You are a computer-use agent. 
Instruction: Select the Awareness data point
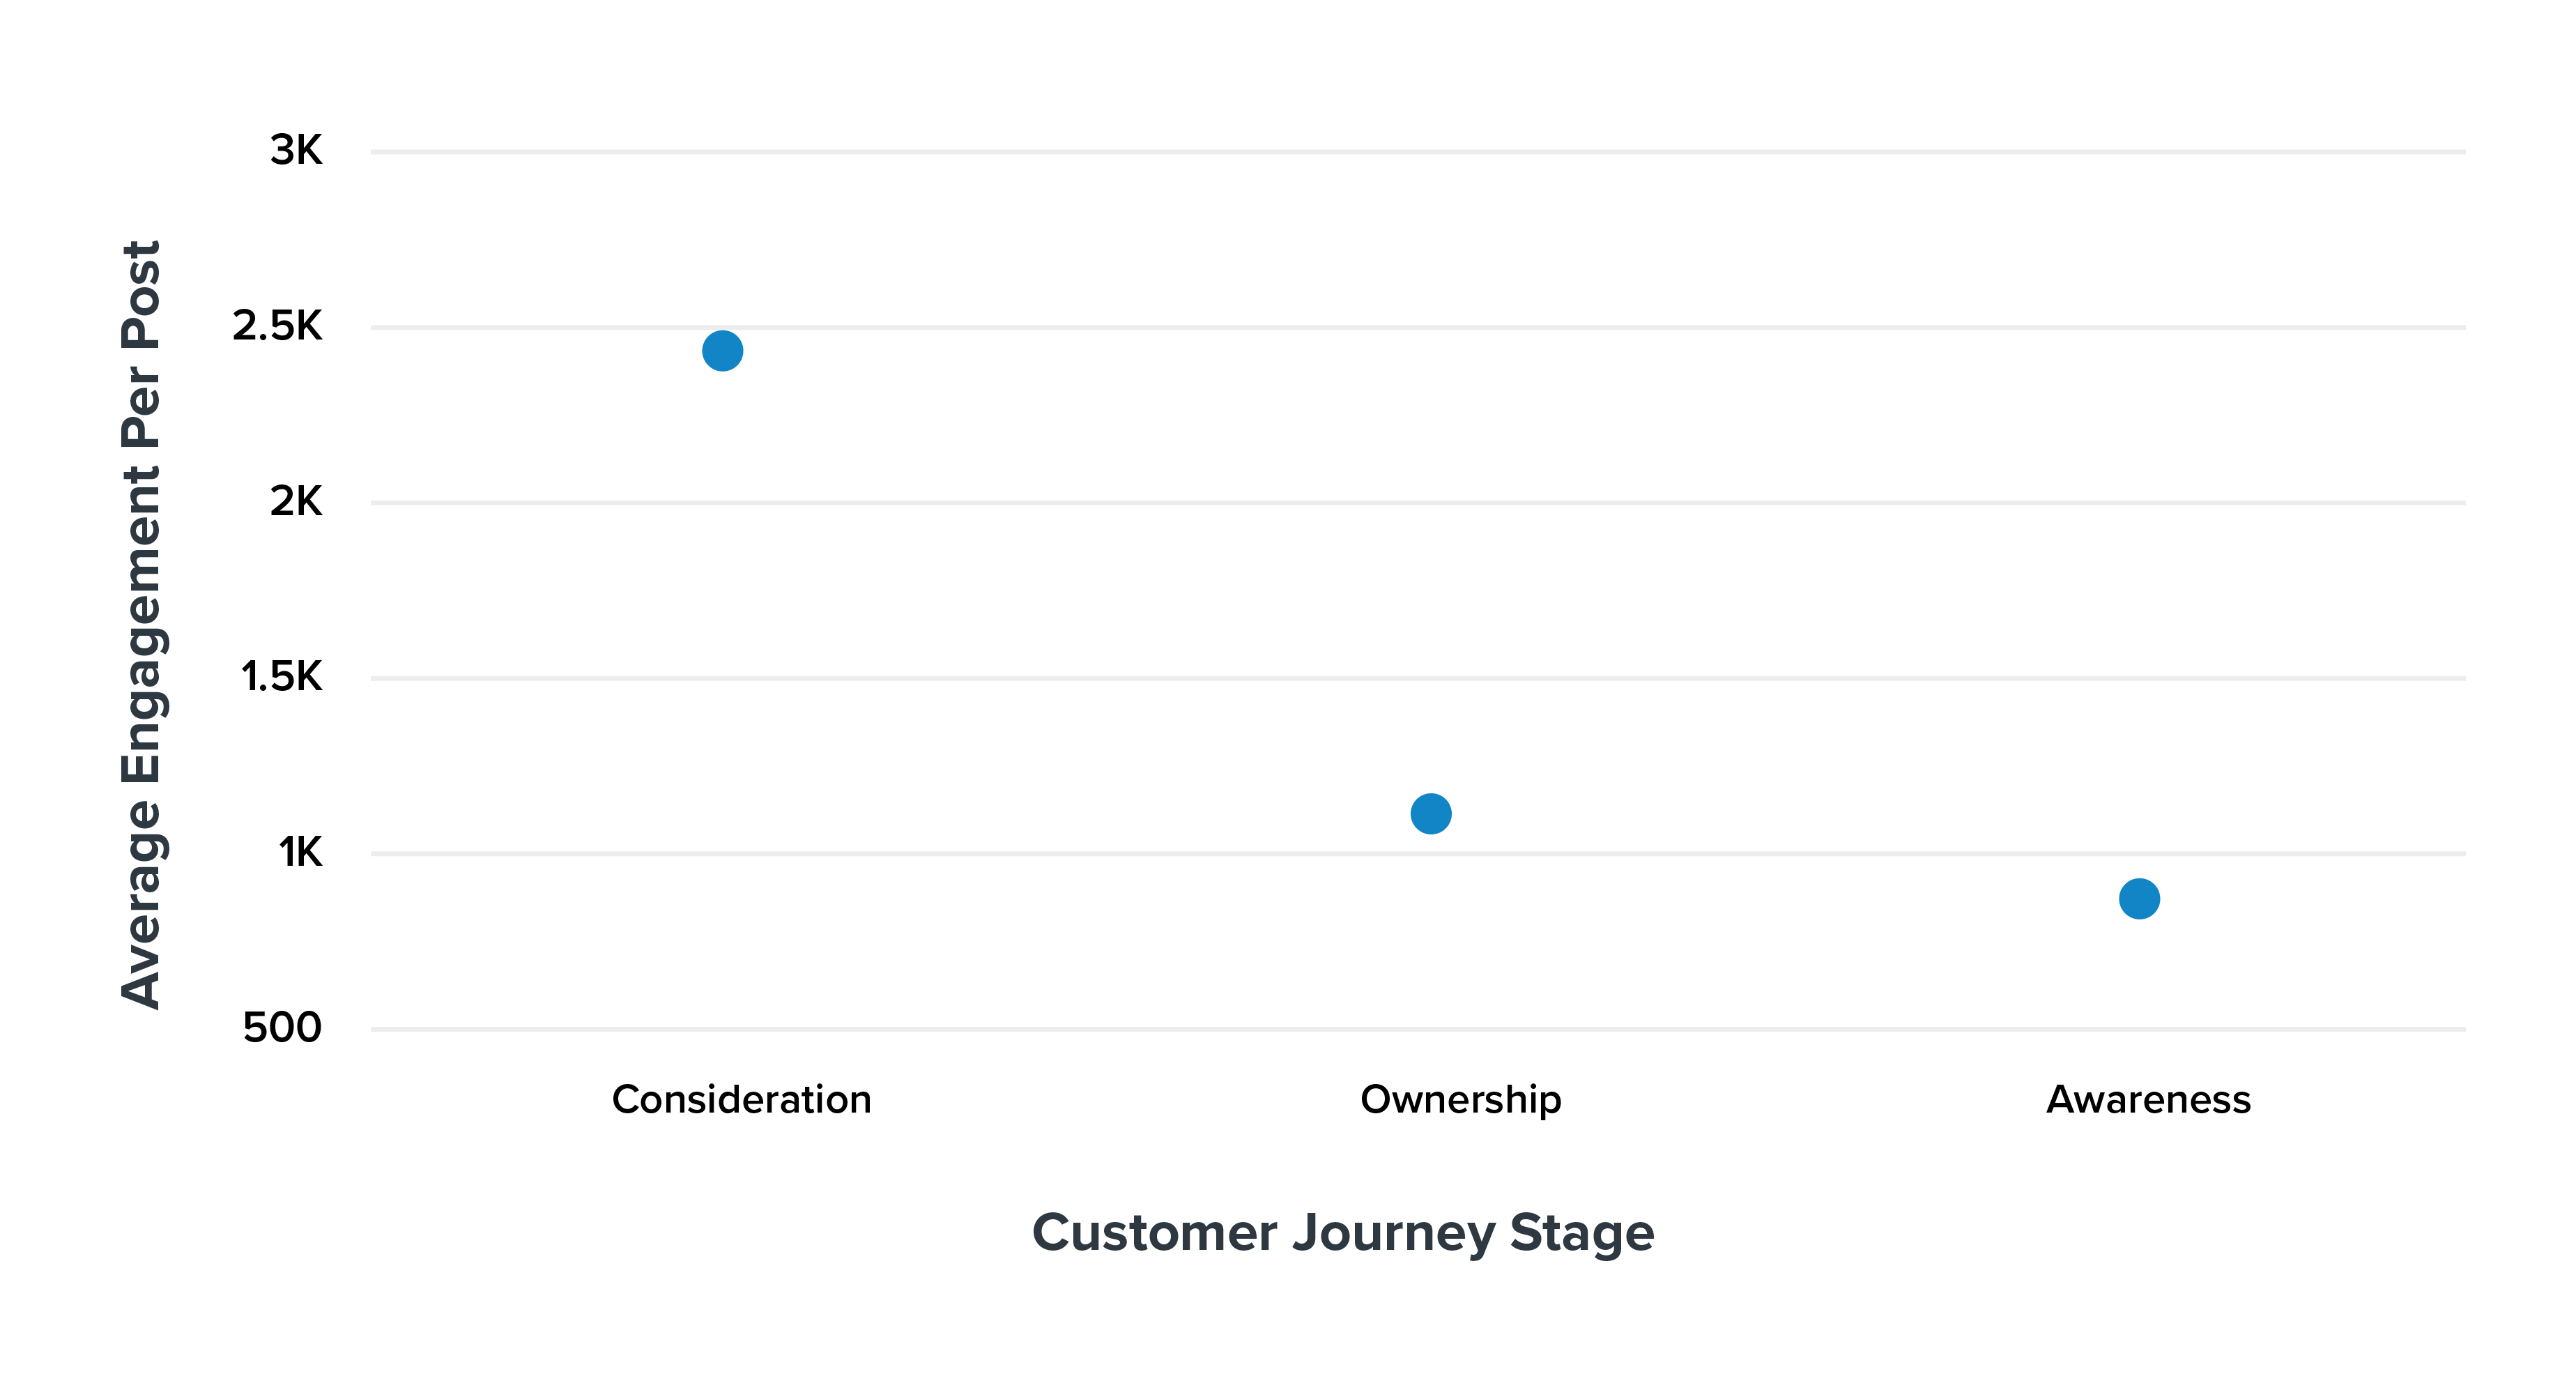2139,898
